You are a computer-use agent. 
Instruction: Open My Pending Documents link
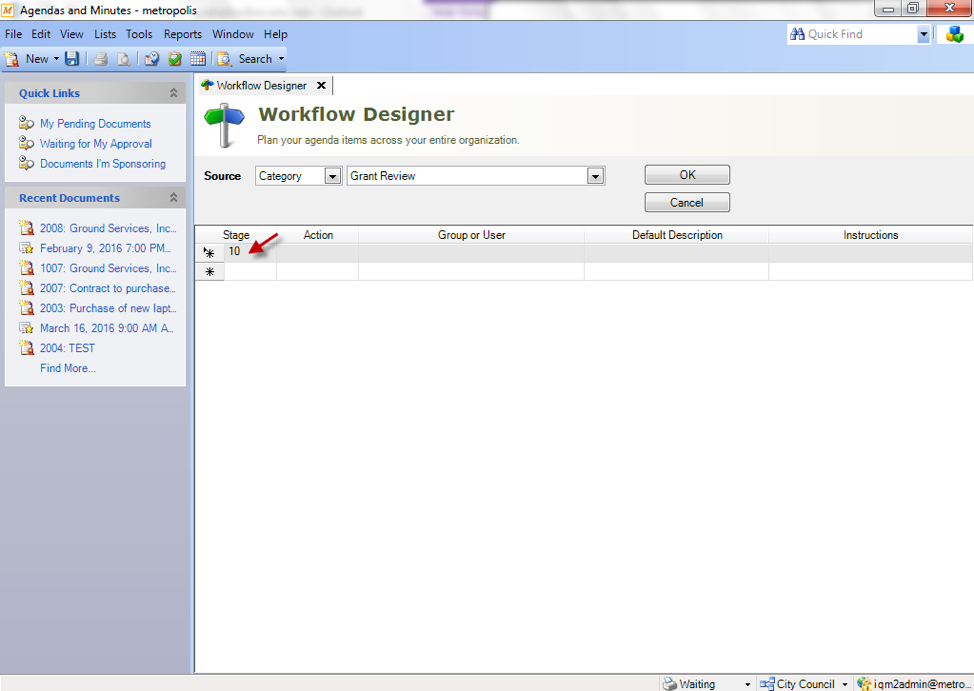tap(96, 124)
